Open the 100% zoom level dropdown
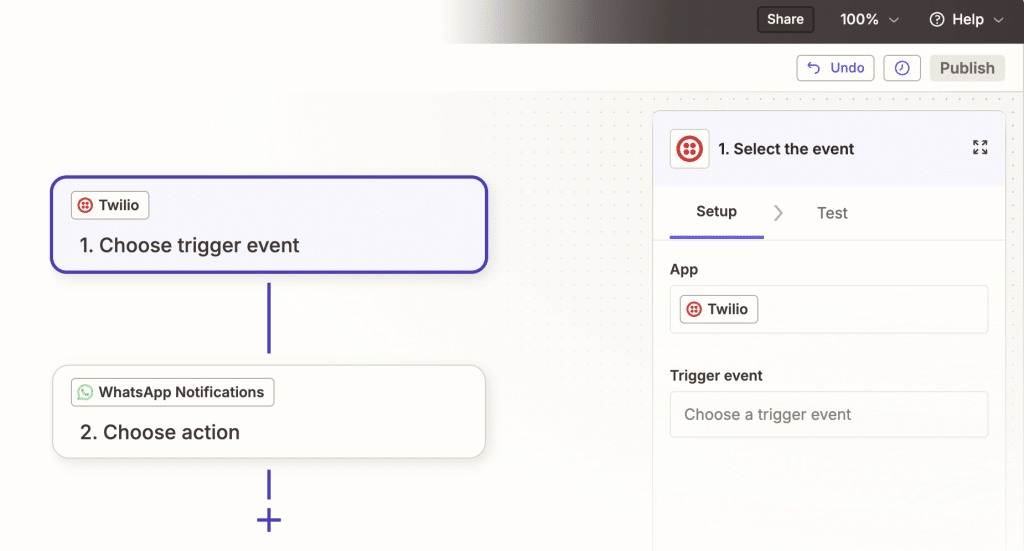The height and width of the screenshot is (551, 1024). (869, 19)
